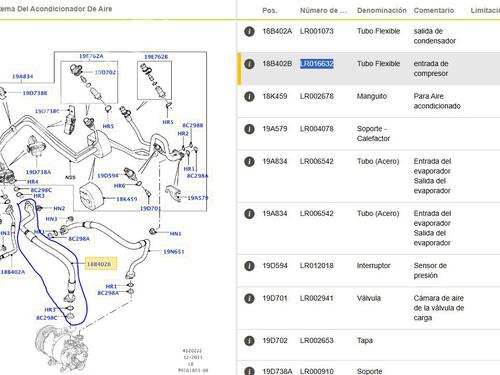Image resolution: width=500 pixels, height=375 pixels.
Task: Click HN2 label in diagram
Action: pyautogui.click(x=59, y=209)
